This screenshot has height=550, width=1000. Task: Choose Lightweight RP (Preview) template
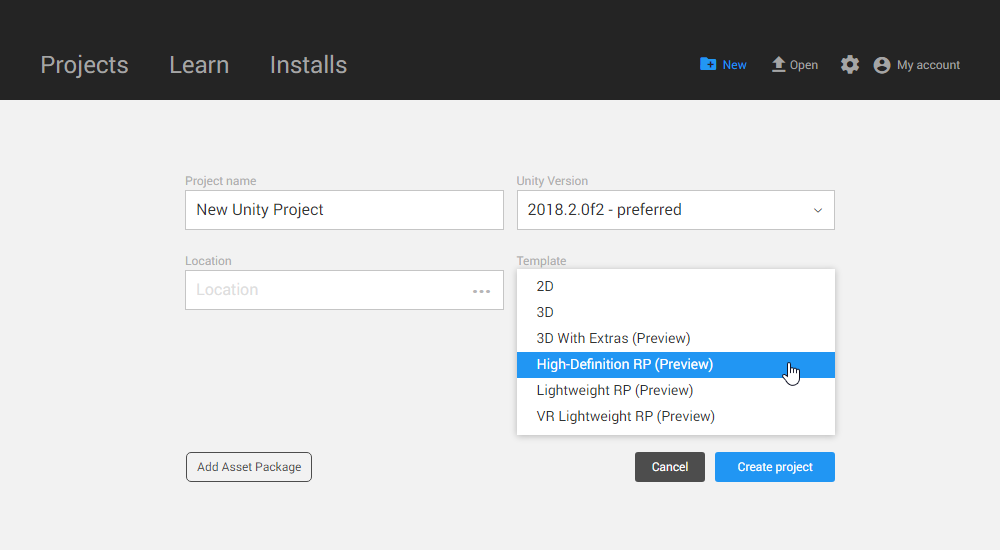[x=615, y=390]
